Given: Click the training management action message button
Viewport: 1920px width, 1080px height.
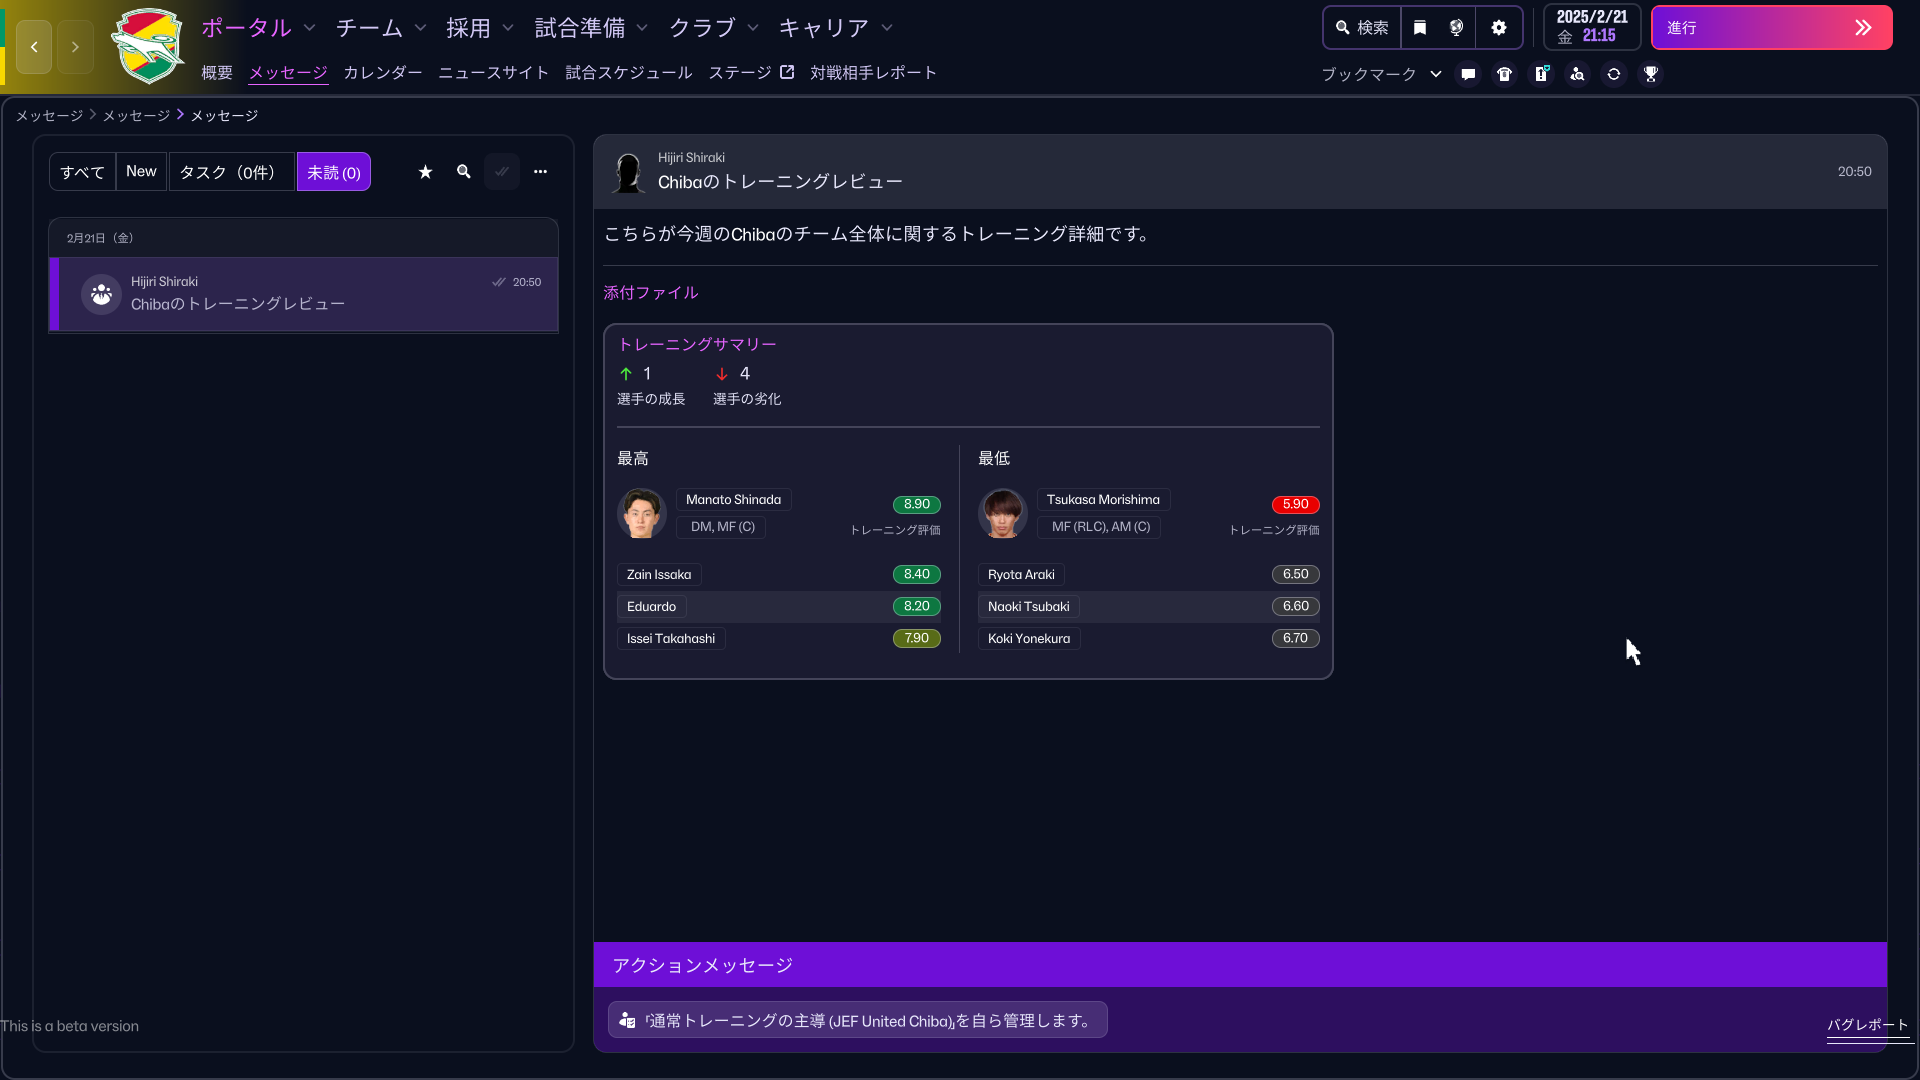Looking at the screenshot, I should (x=858, y=1020).
